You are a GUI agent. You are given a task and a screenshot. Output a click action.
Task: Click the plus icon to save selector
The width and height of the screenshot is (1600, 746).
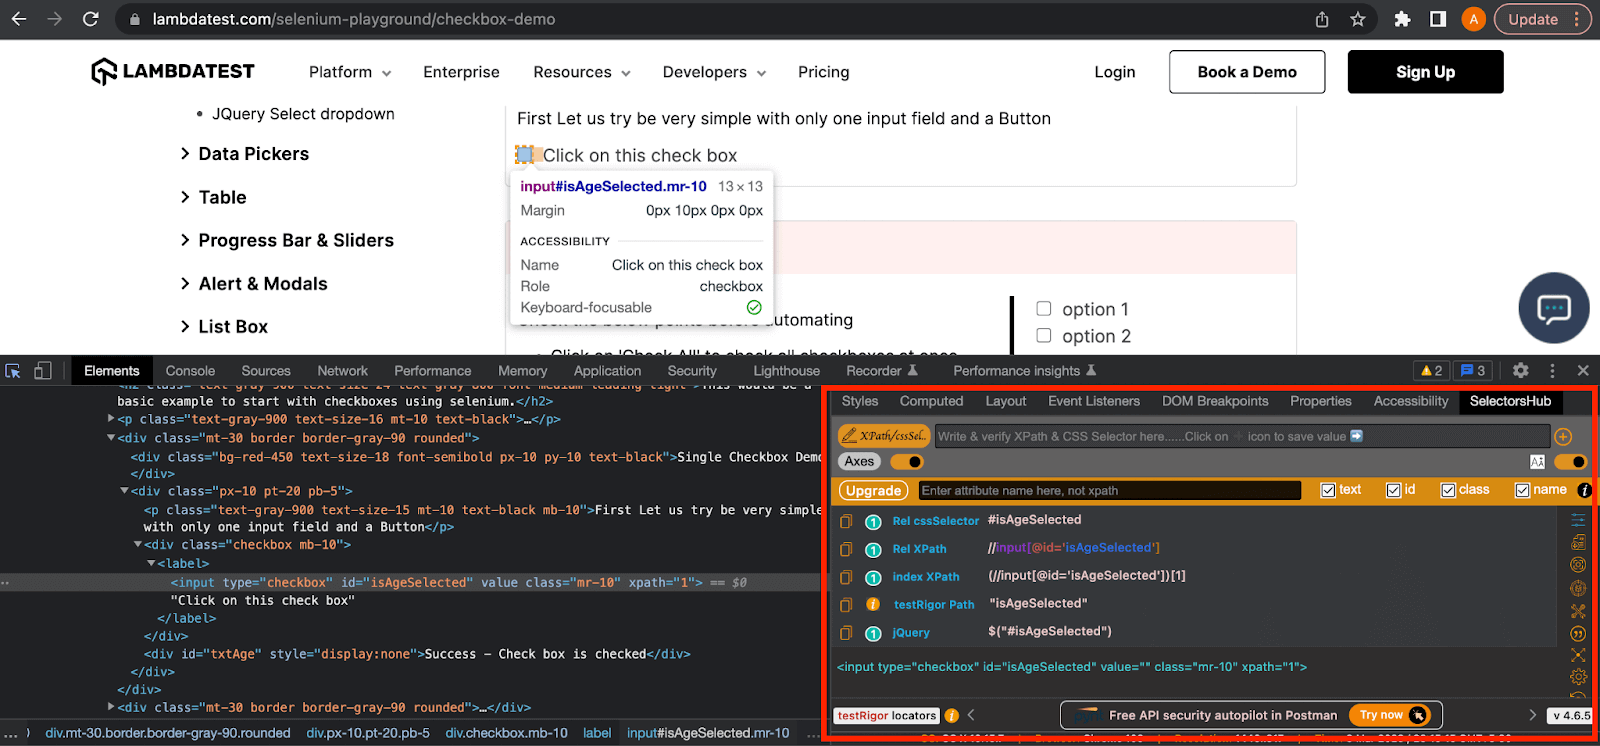[1563, 437]
